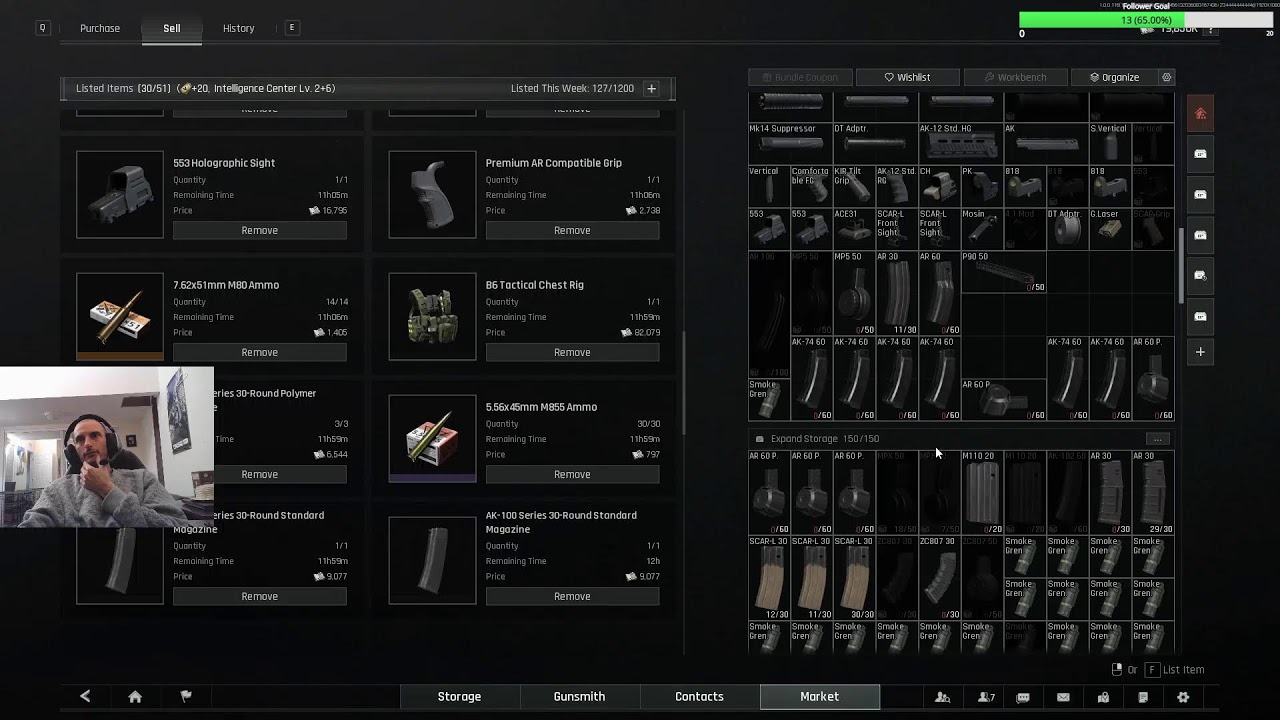Open the Gunsmith tab
The width and height of the screenshot is (1280, 720).
pos(579,697)
